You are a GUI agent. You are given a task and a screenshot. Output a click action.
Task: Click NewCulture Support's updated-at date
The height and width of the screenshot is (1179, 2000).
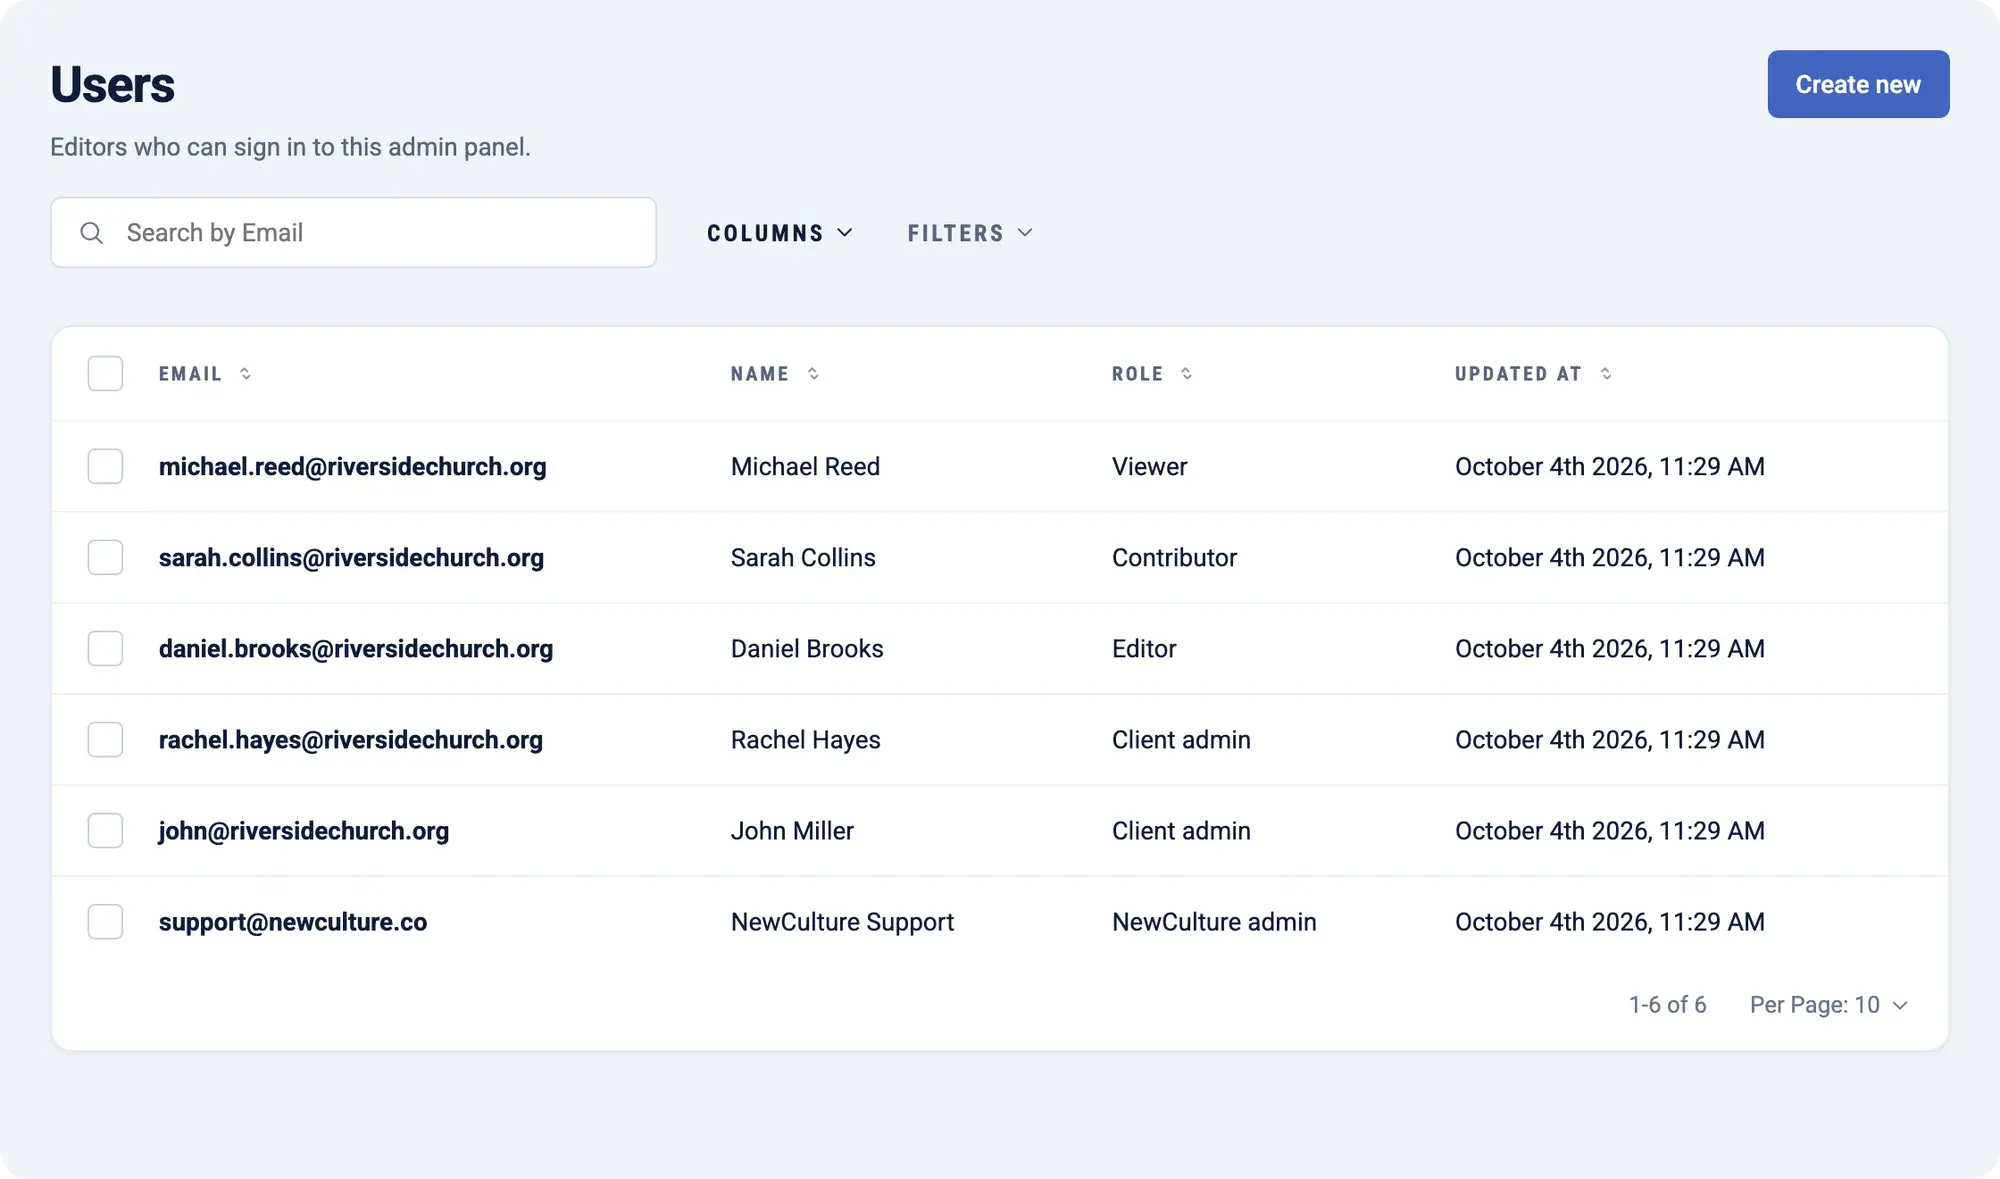click(x=1609, y=922)
